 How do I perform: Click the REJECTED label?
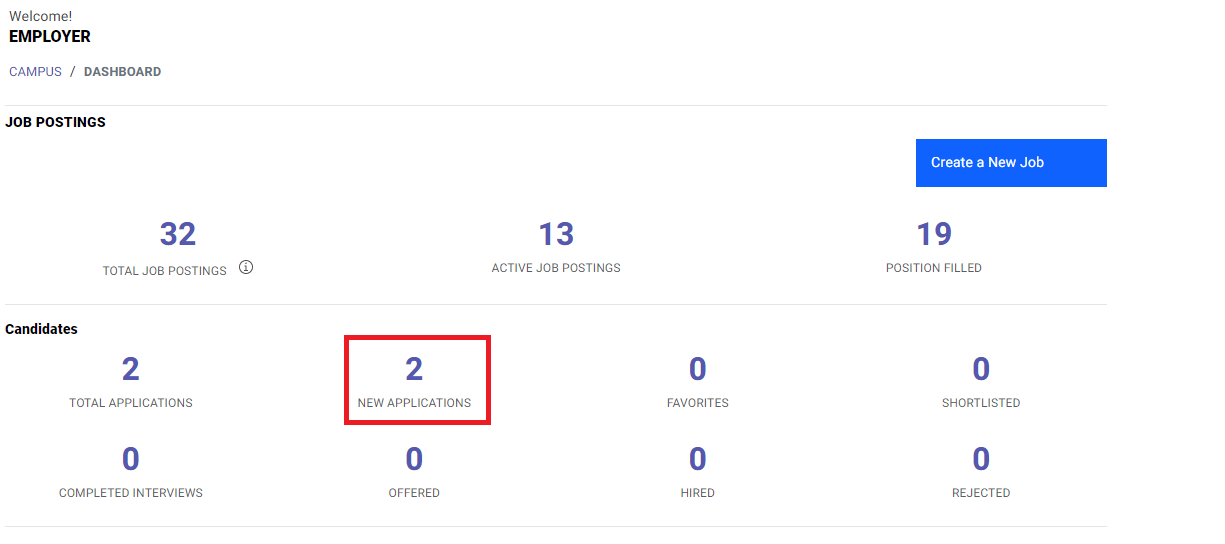pos(981,493)
